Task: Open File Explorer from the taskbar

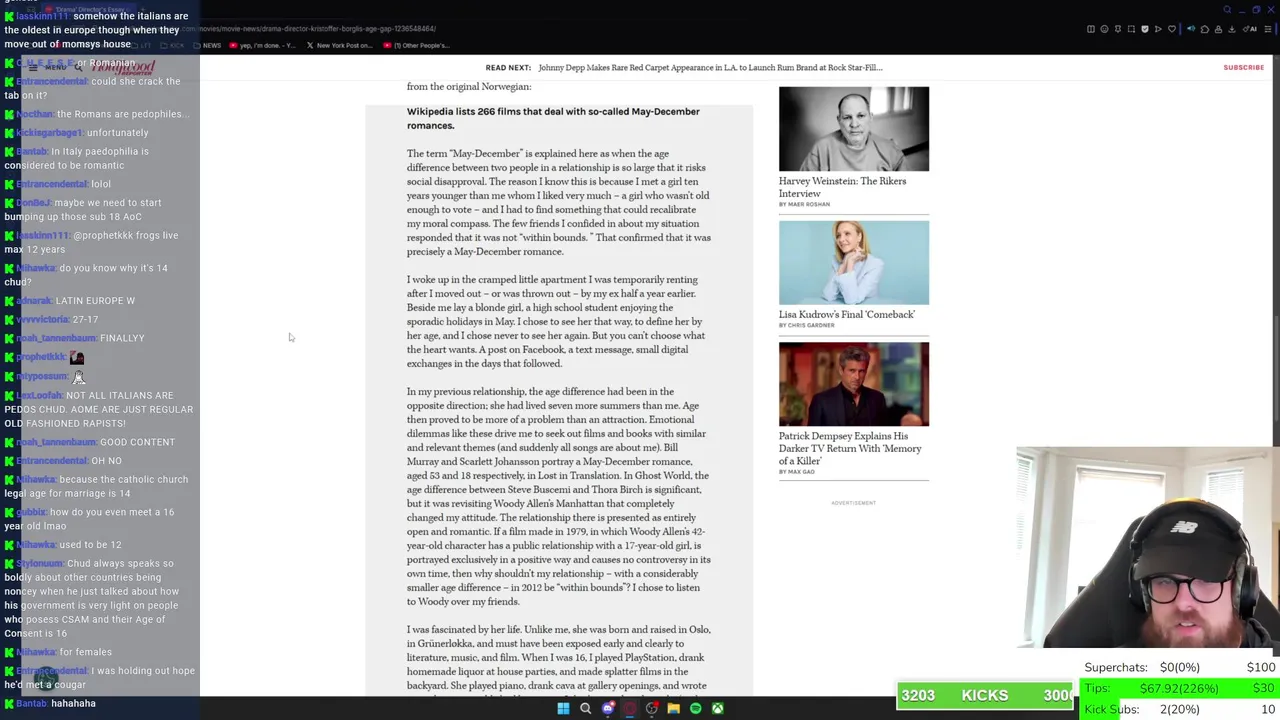Action: click(673, 708)
